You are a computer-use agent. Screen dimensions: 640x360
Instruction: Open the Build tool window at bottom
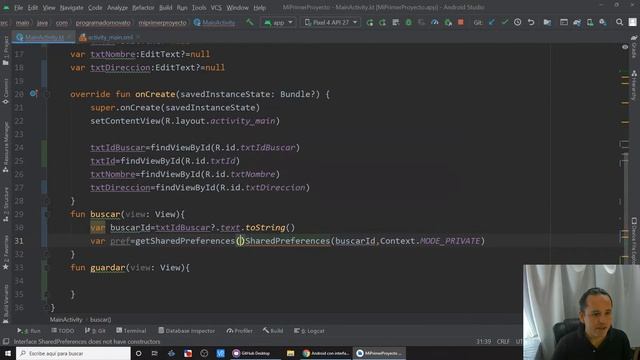point(273,331)
